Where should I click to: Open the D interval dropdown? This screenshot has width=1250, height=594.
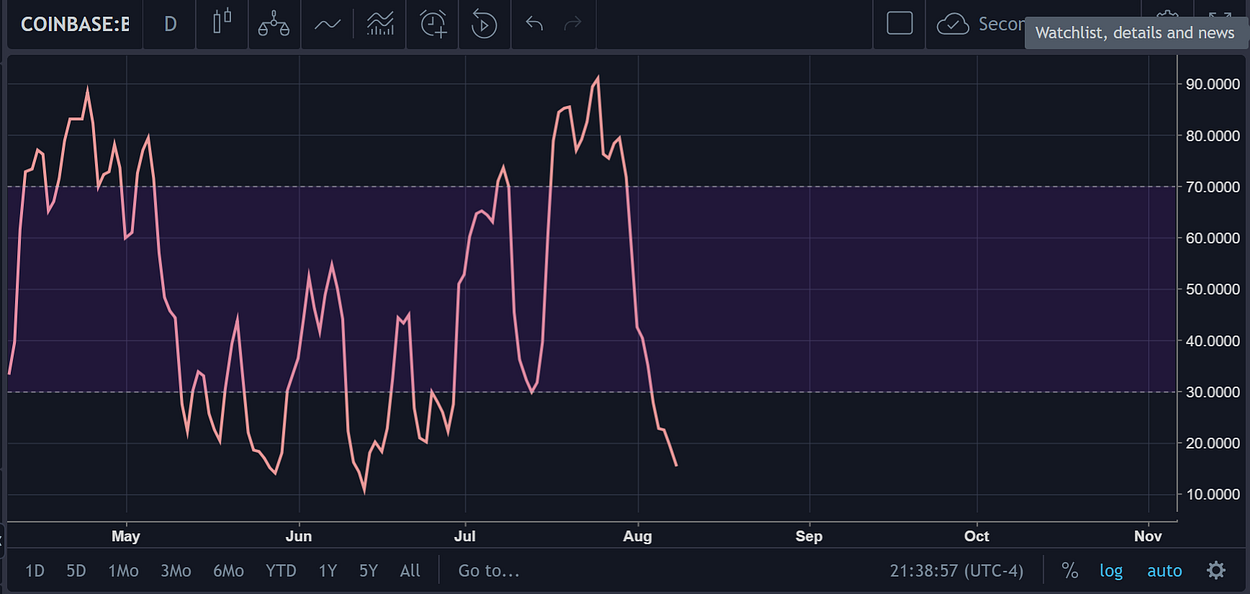coord(170,24)
